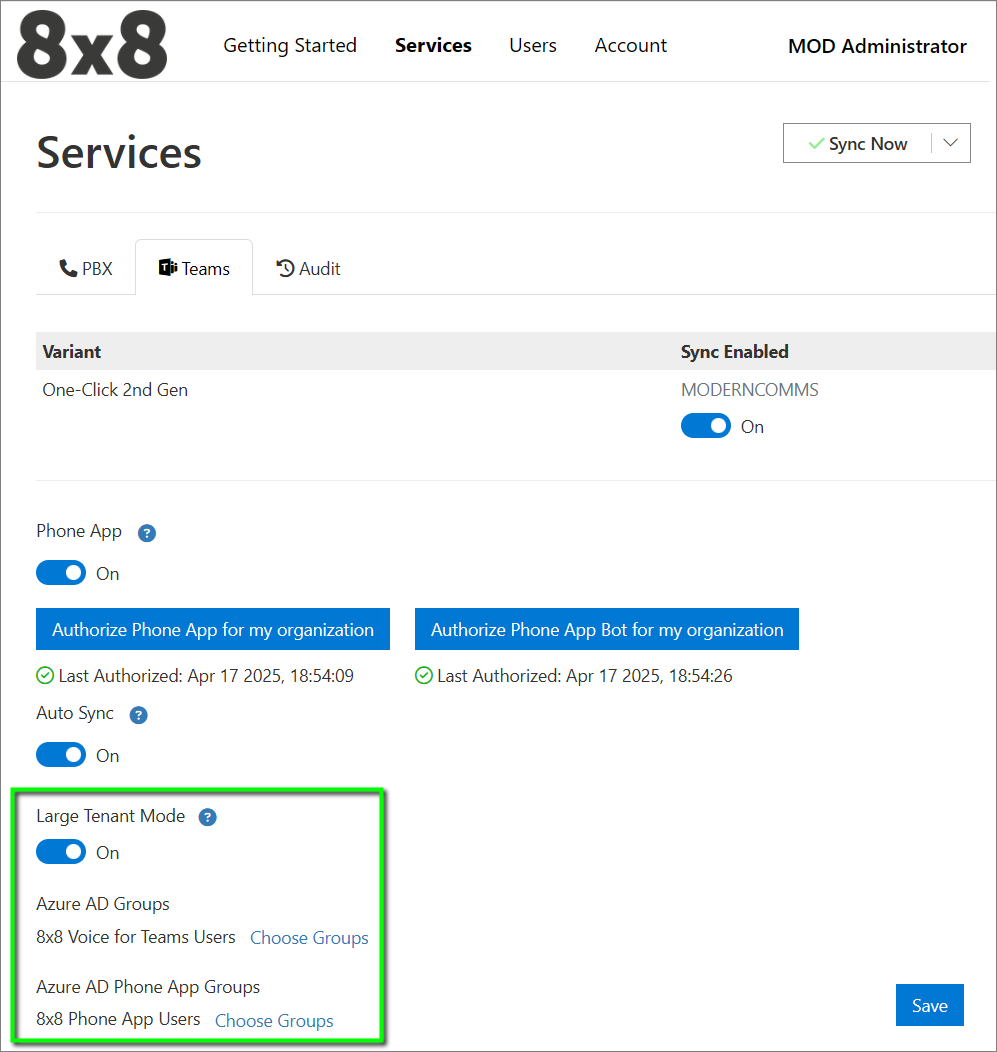Click the Teams icon in the tab
997x1052 pixels.
pos(168,268)
